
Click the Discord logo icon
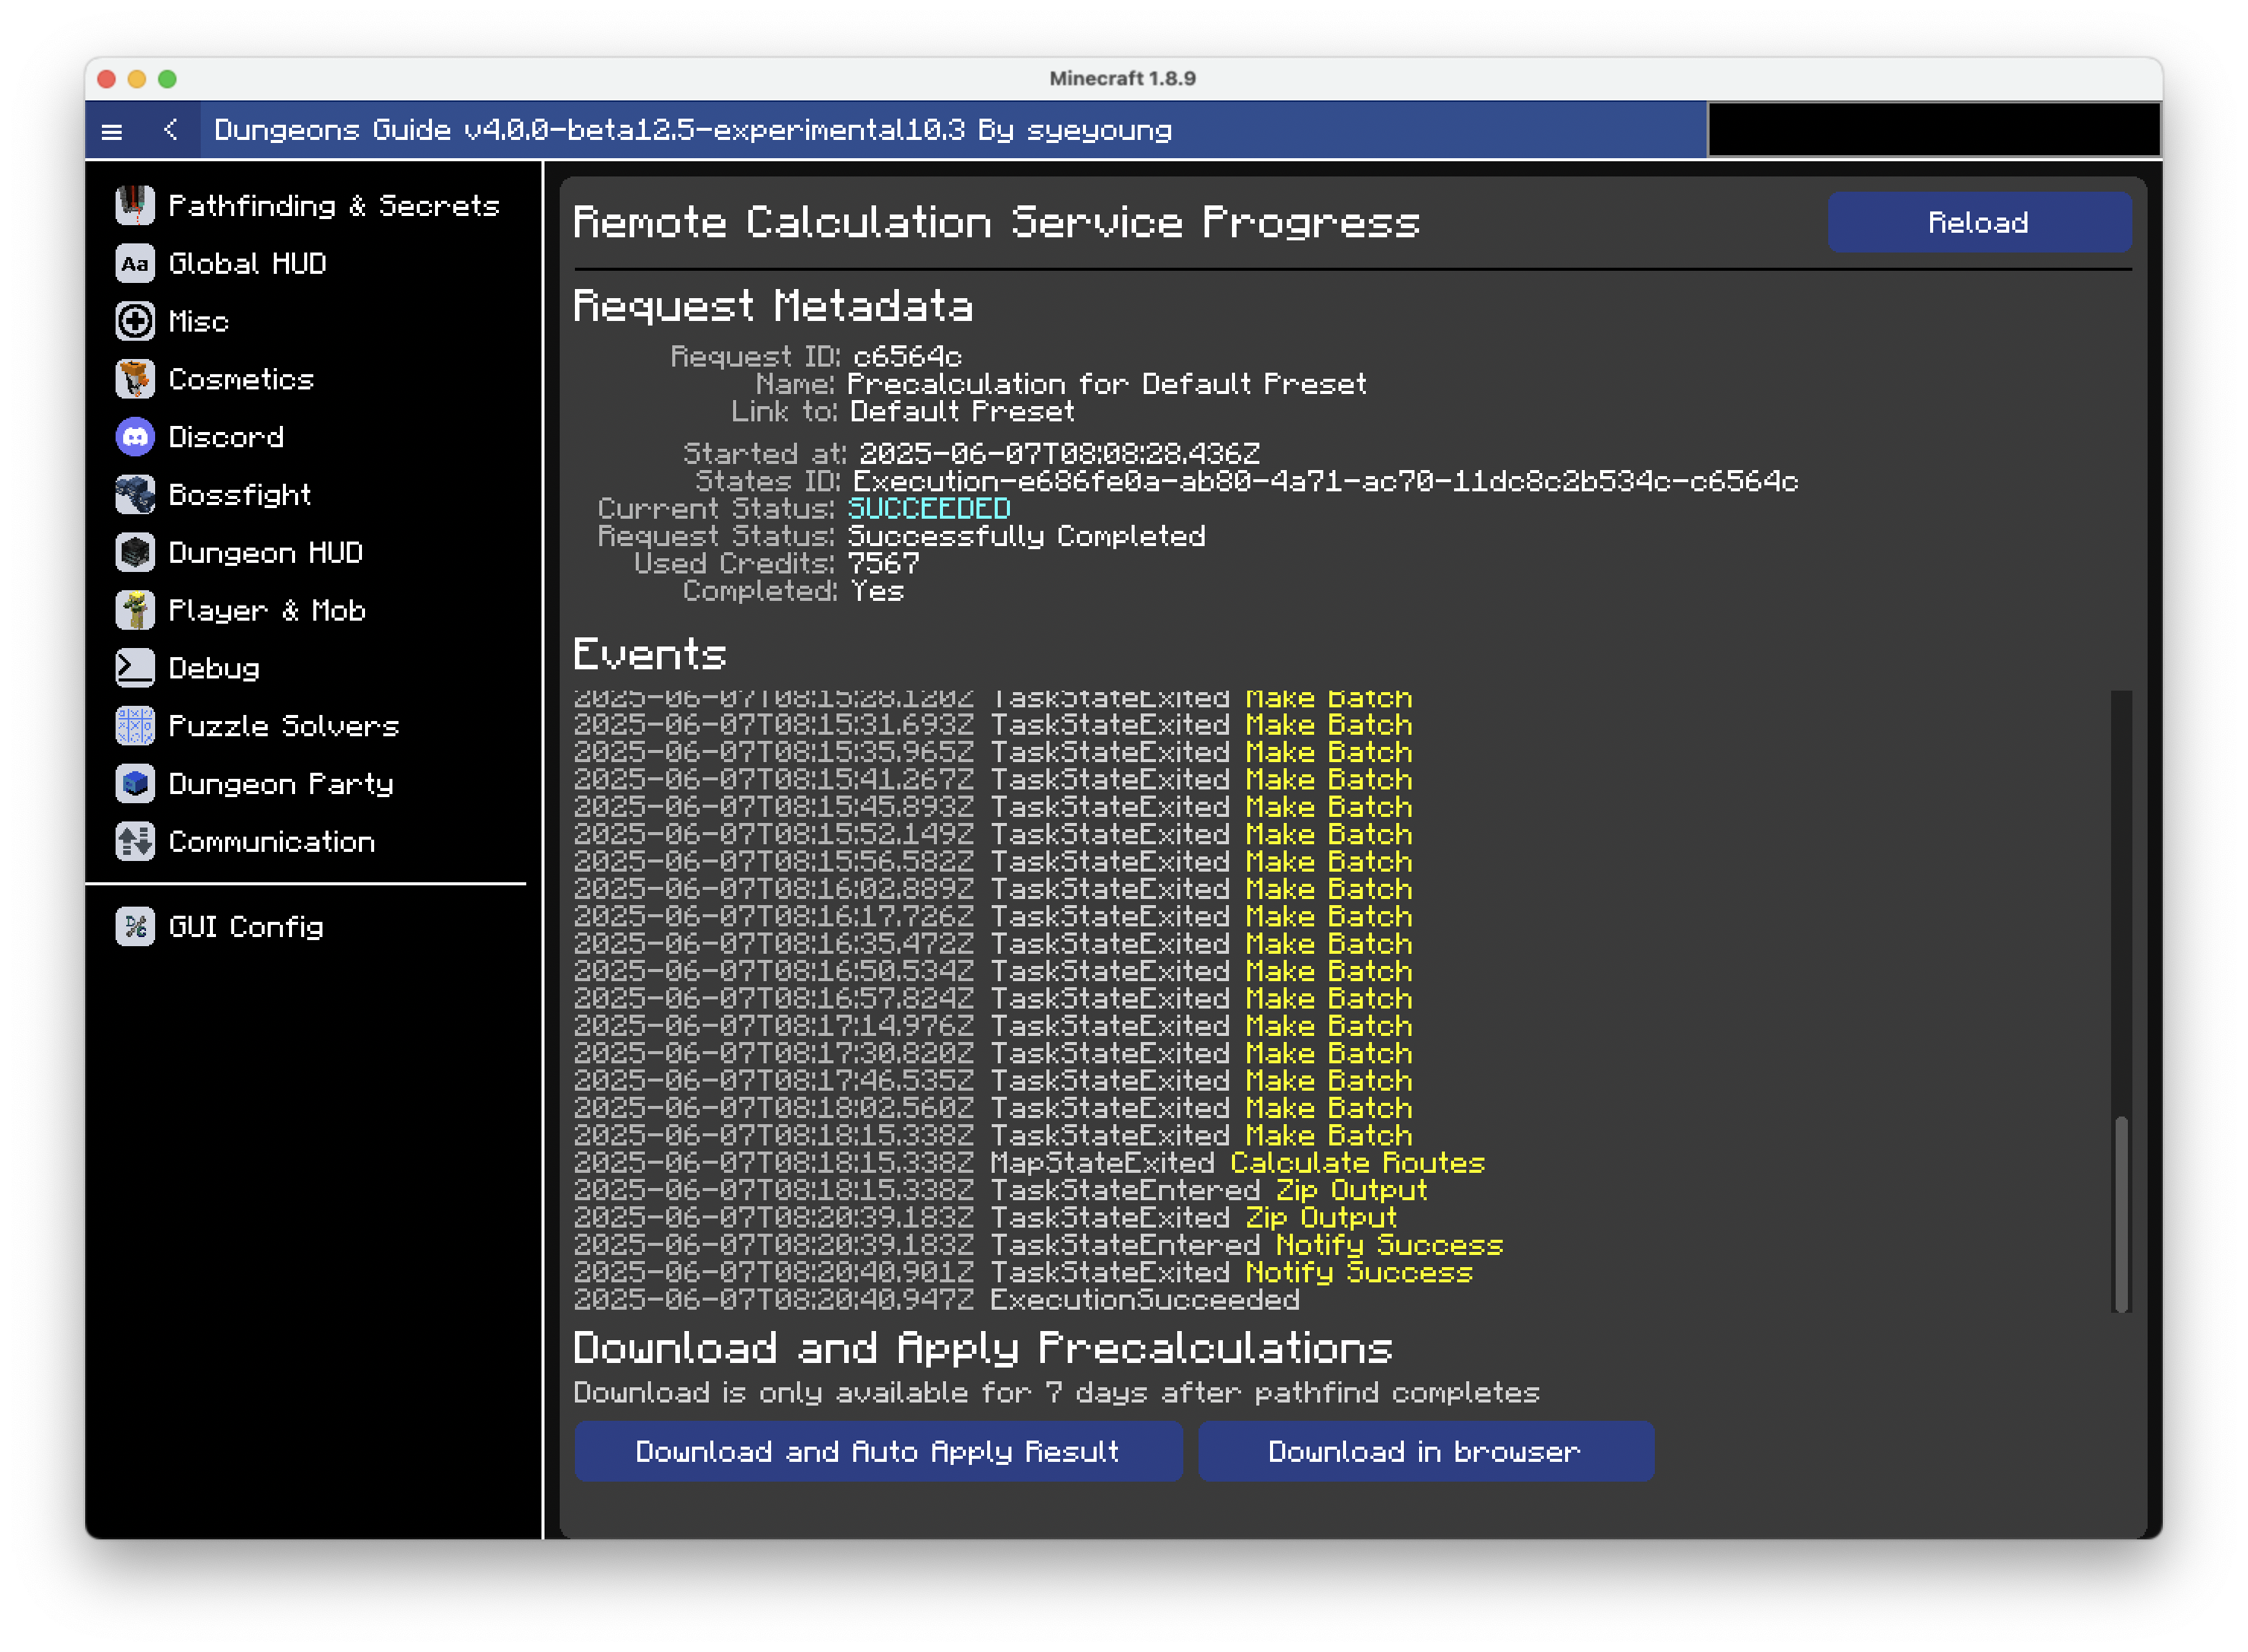(x=135, y=437)
